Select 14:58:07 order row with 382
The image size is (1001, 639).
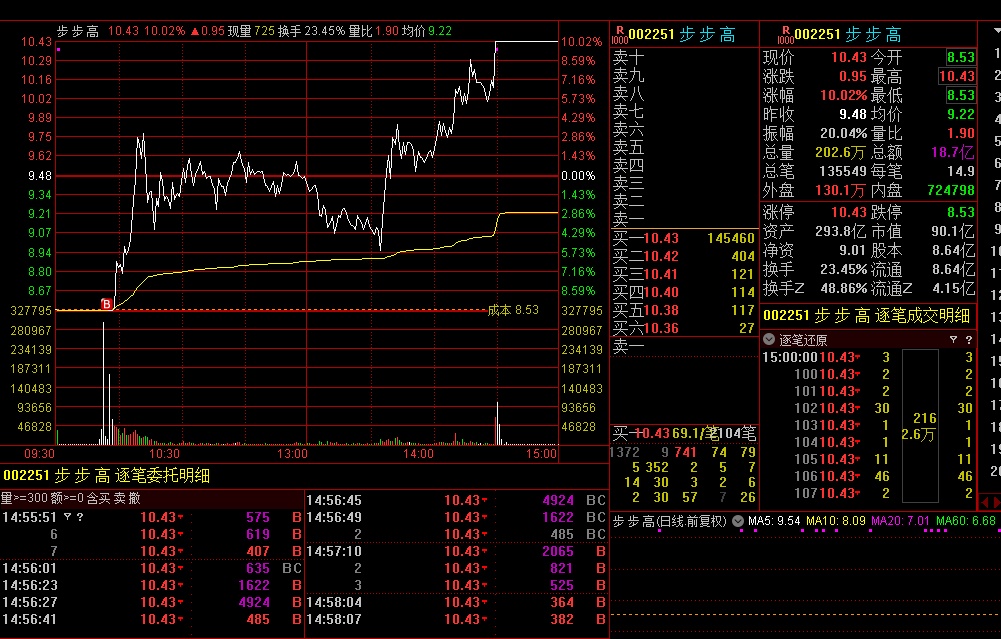[456, 619]
